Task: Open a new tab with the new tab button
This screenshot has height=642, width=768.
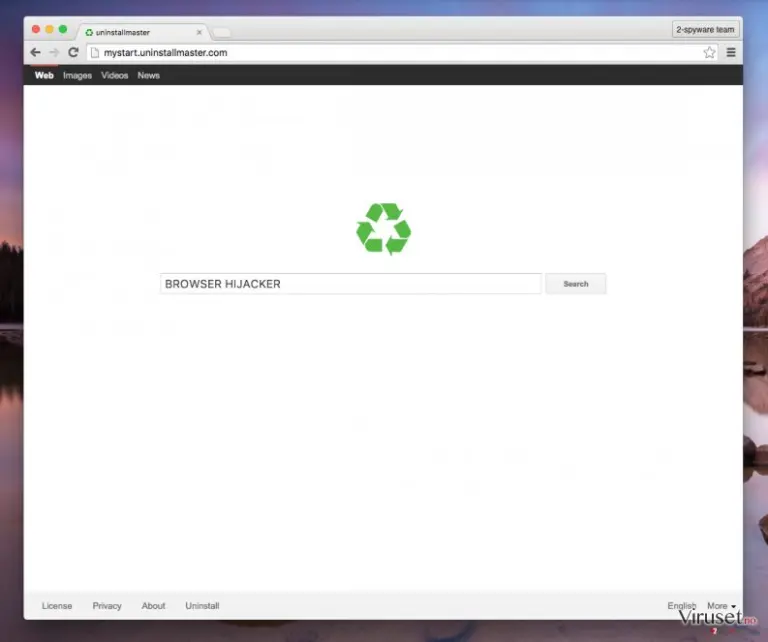Action: (221, 32)
